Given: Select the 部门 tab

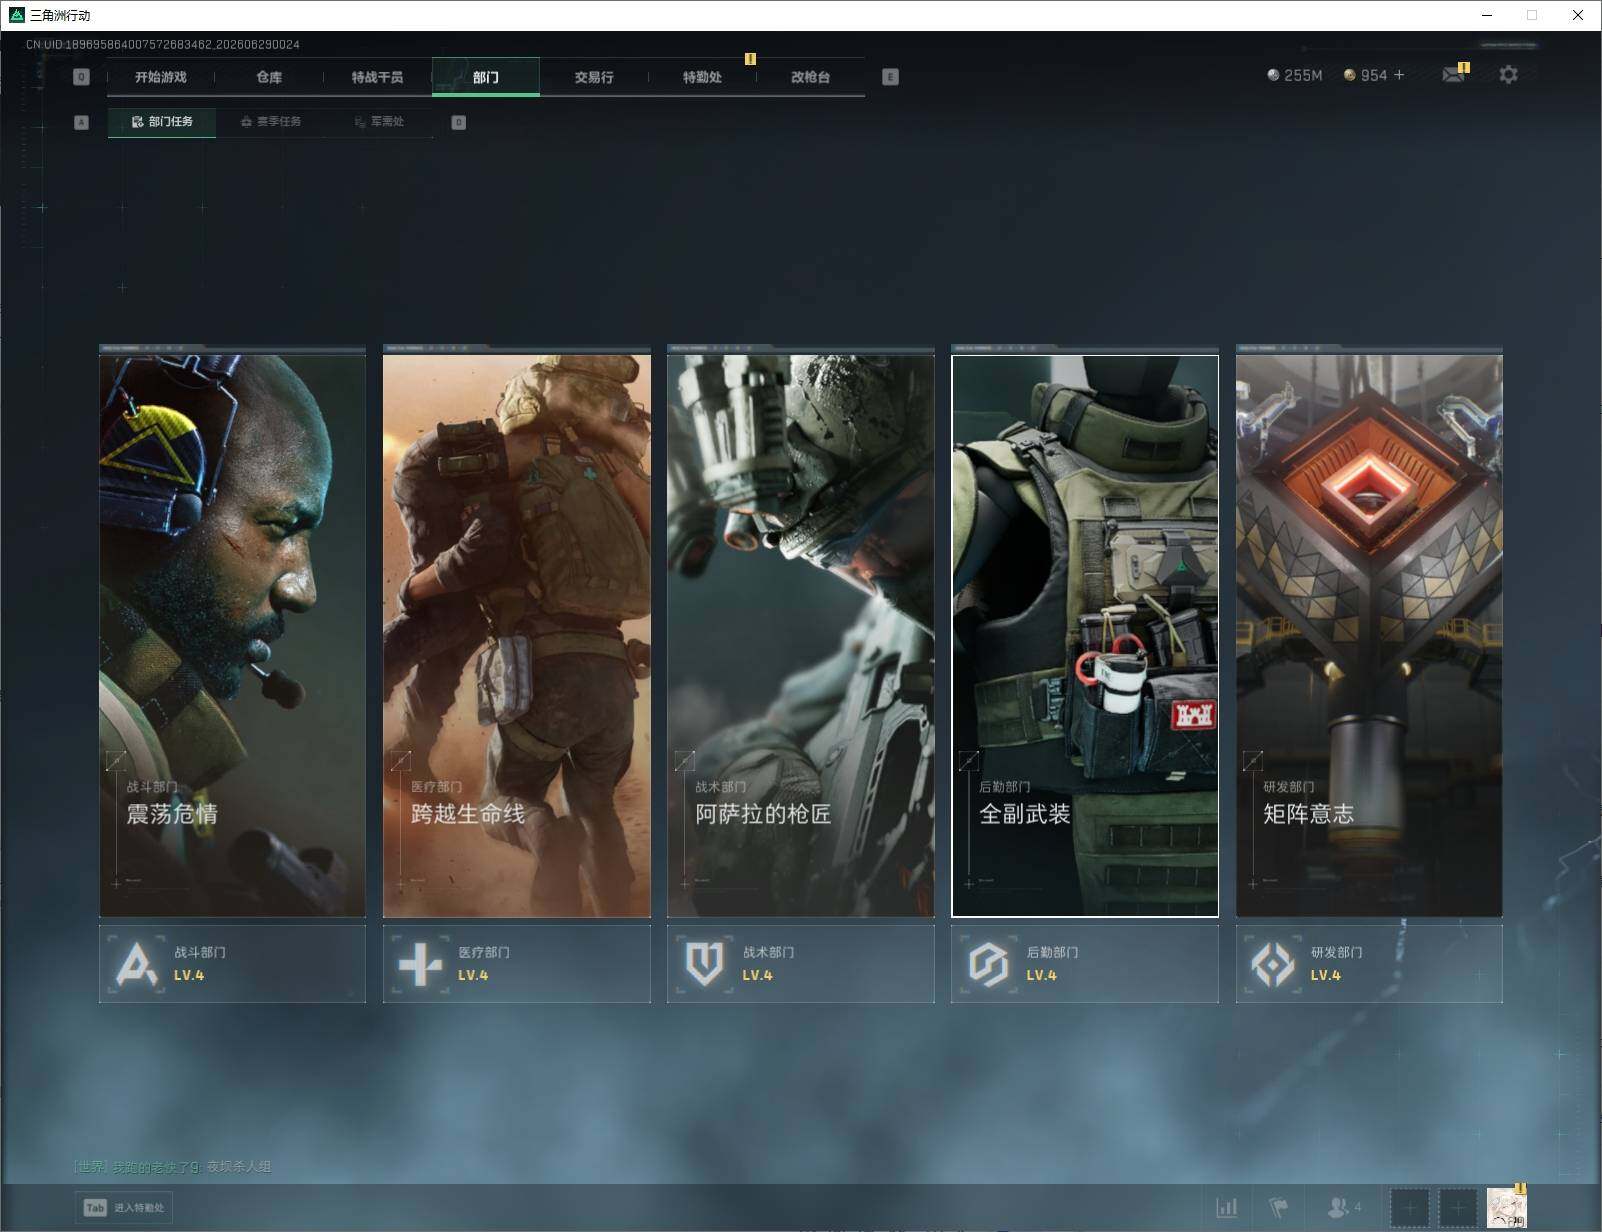Looking at the screenshot, I should pyautogui.click(x=486, y=77).
